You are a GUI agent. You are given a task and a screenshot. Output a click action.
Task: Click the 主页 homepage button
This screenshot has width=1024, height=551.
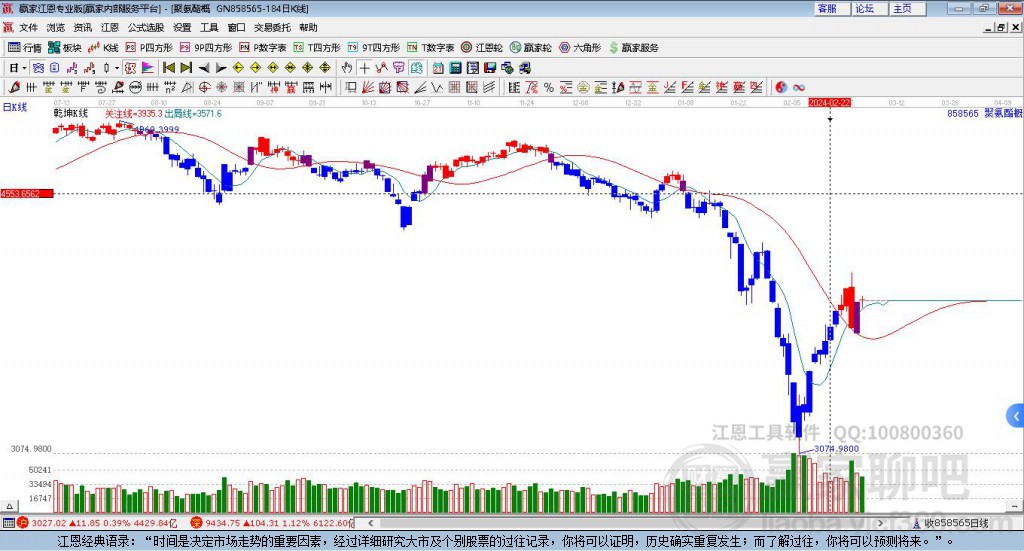[x=908, y=8]
